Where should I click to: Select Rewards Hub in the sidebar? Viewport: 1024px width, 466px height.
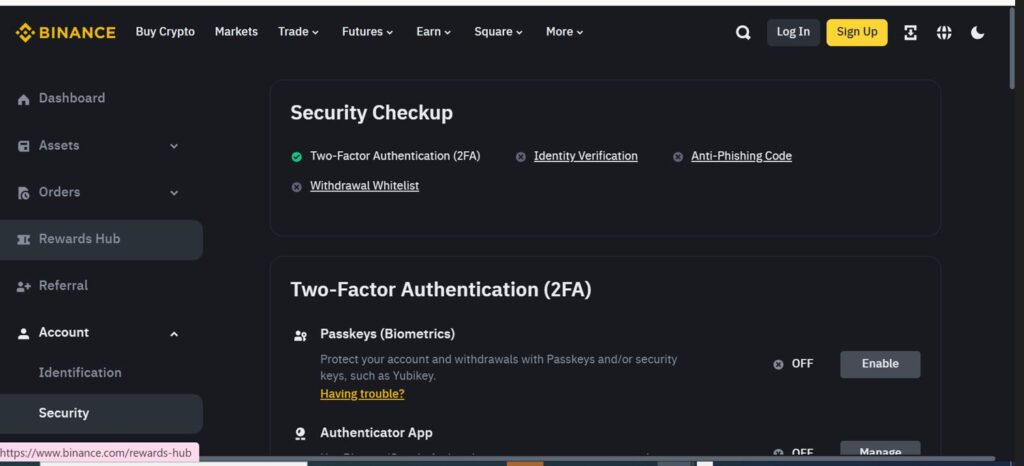pyautogui.click(x=101, y=240)
